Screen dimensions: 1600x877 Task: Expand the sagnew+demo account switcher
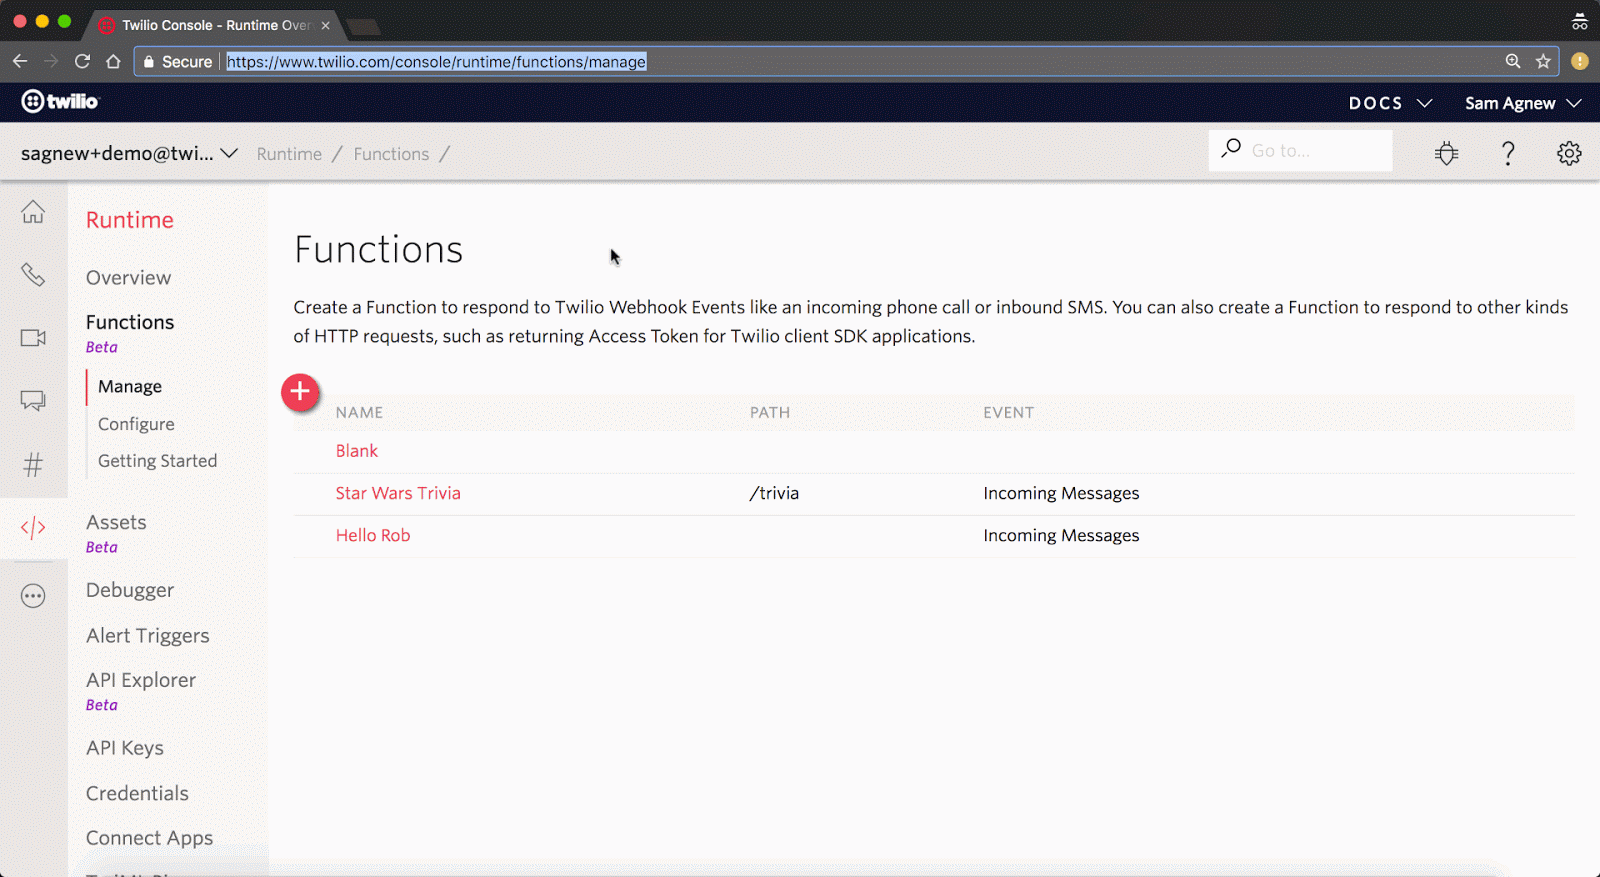(129, 153)
